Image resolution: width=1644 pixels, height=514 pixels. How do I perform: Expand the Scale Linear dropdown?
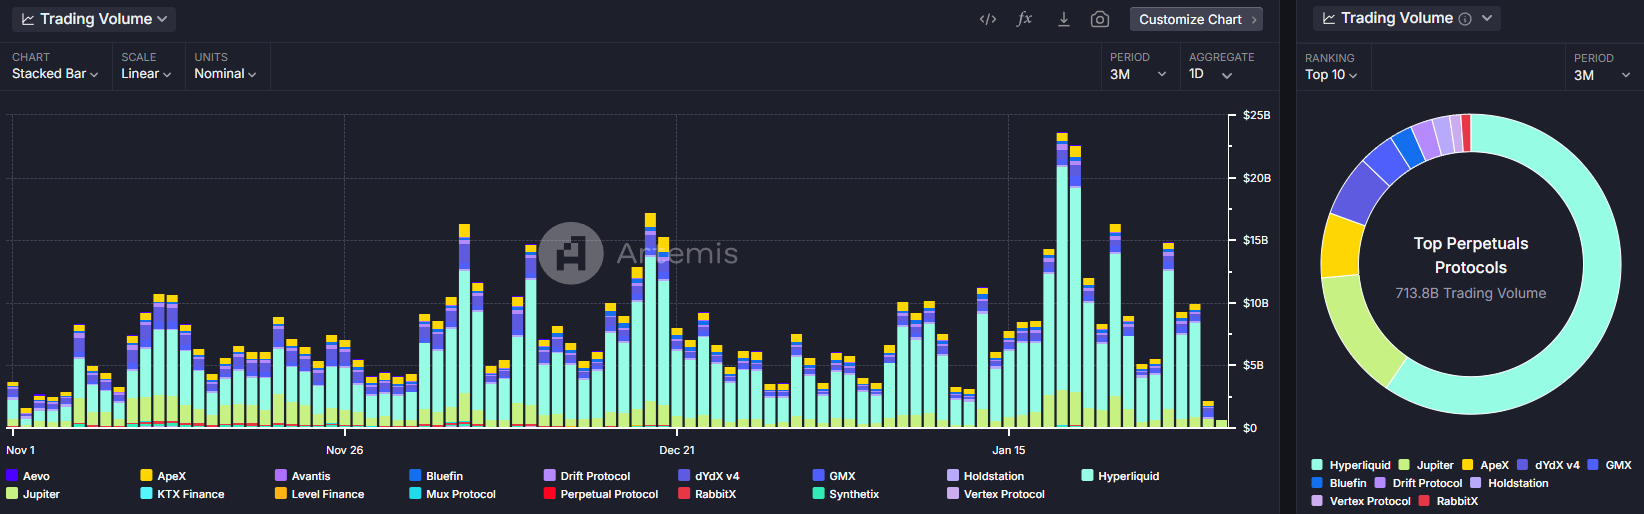click(x=146, y=74)
